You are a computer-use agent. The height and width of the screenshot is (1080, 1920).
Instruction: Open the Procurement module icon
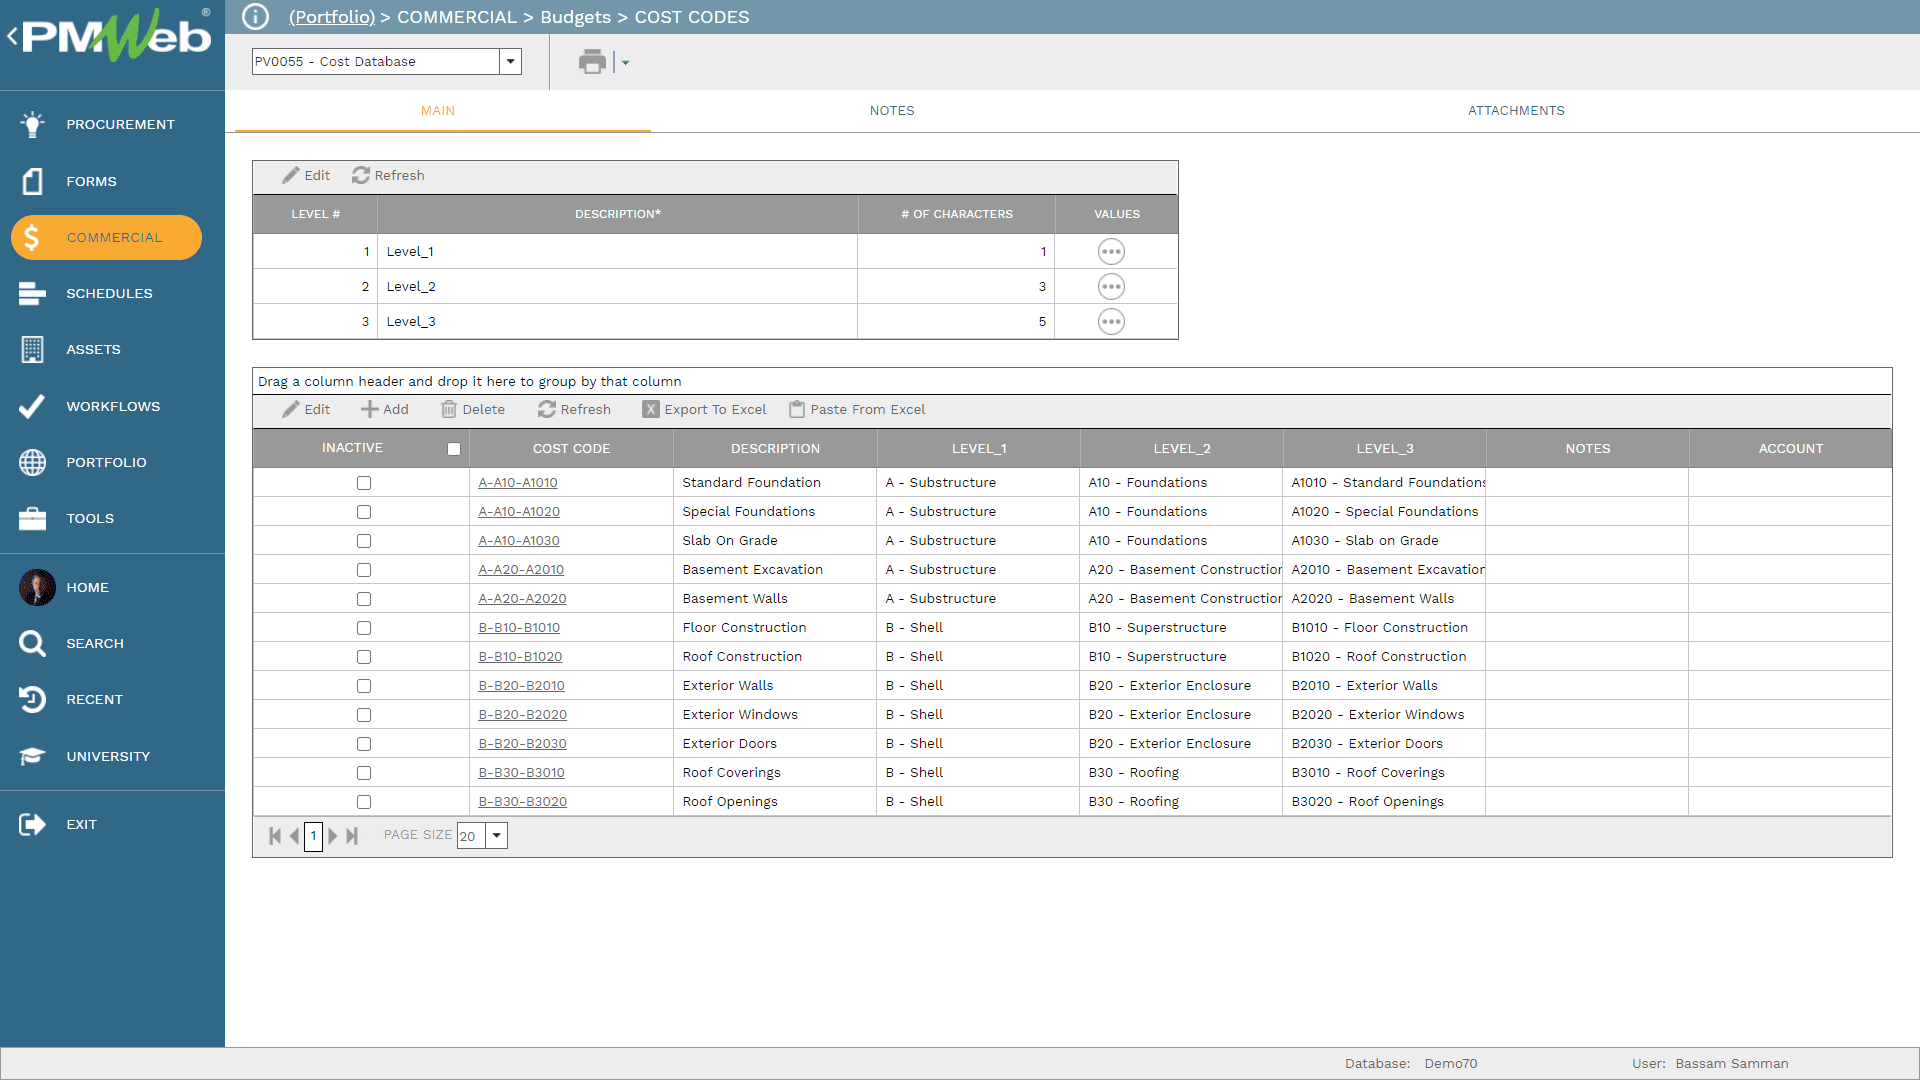pos(32,124)
